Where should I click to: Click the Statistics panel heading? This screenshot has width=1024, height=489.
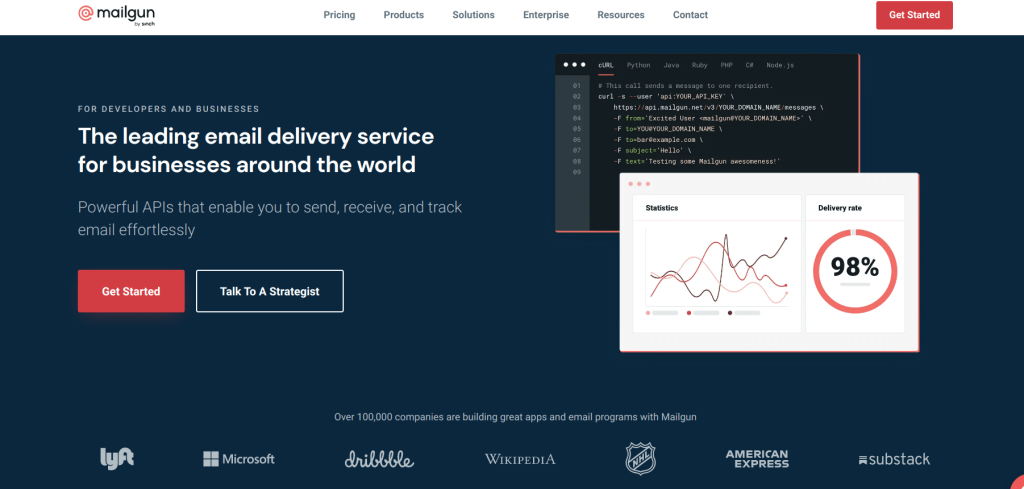tap(662, 208)
